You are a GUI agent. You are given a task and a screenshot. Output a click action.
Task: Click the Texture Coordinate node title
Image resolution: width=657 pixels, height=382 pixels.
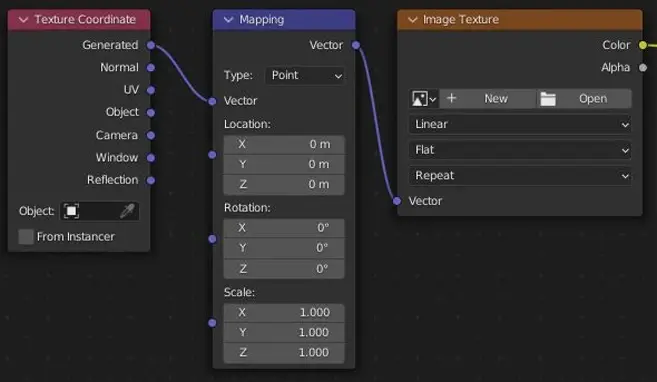point(85,20)
